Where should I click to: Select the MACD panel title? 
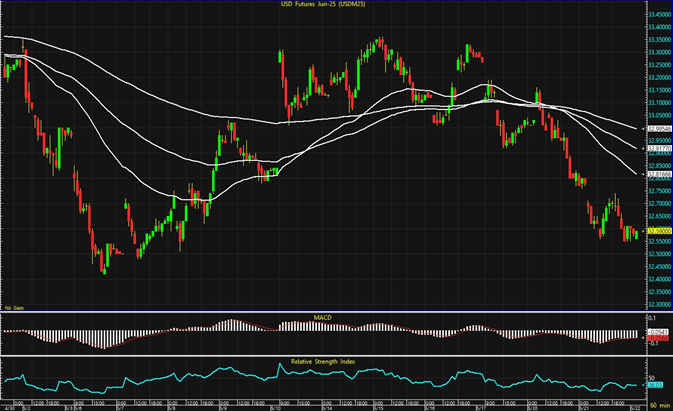[x=321, y=320]
